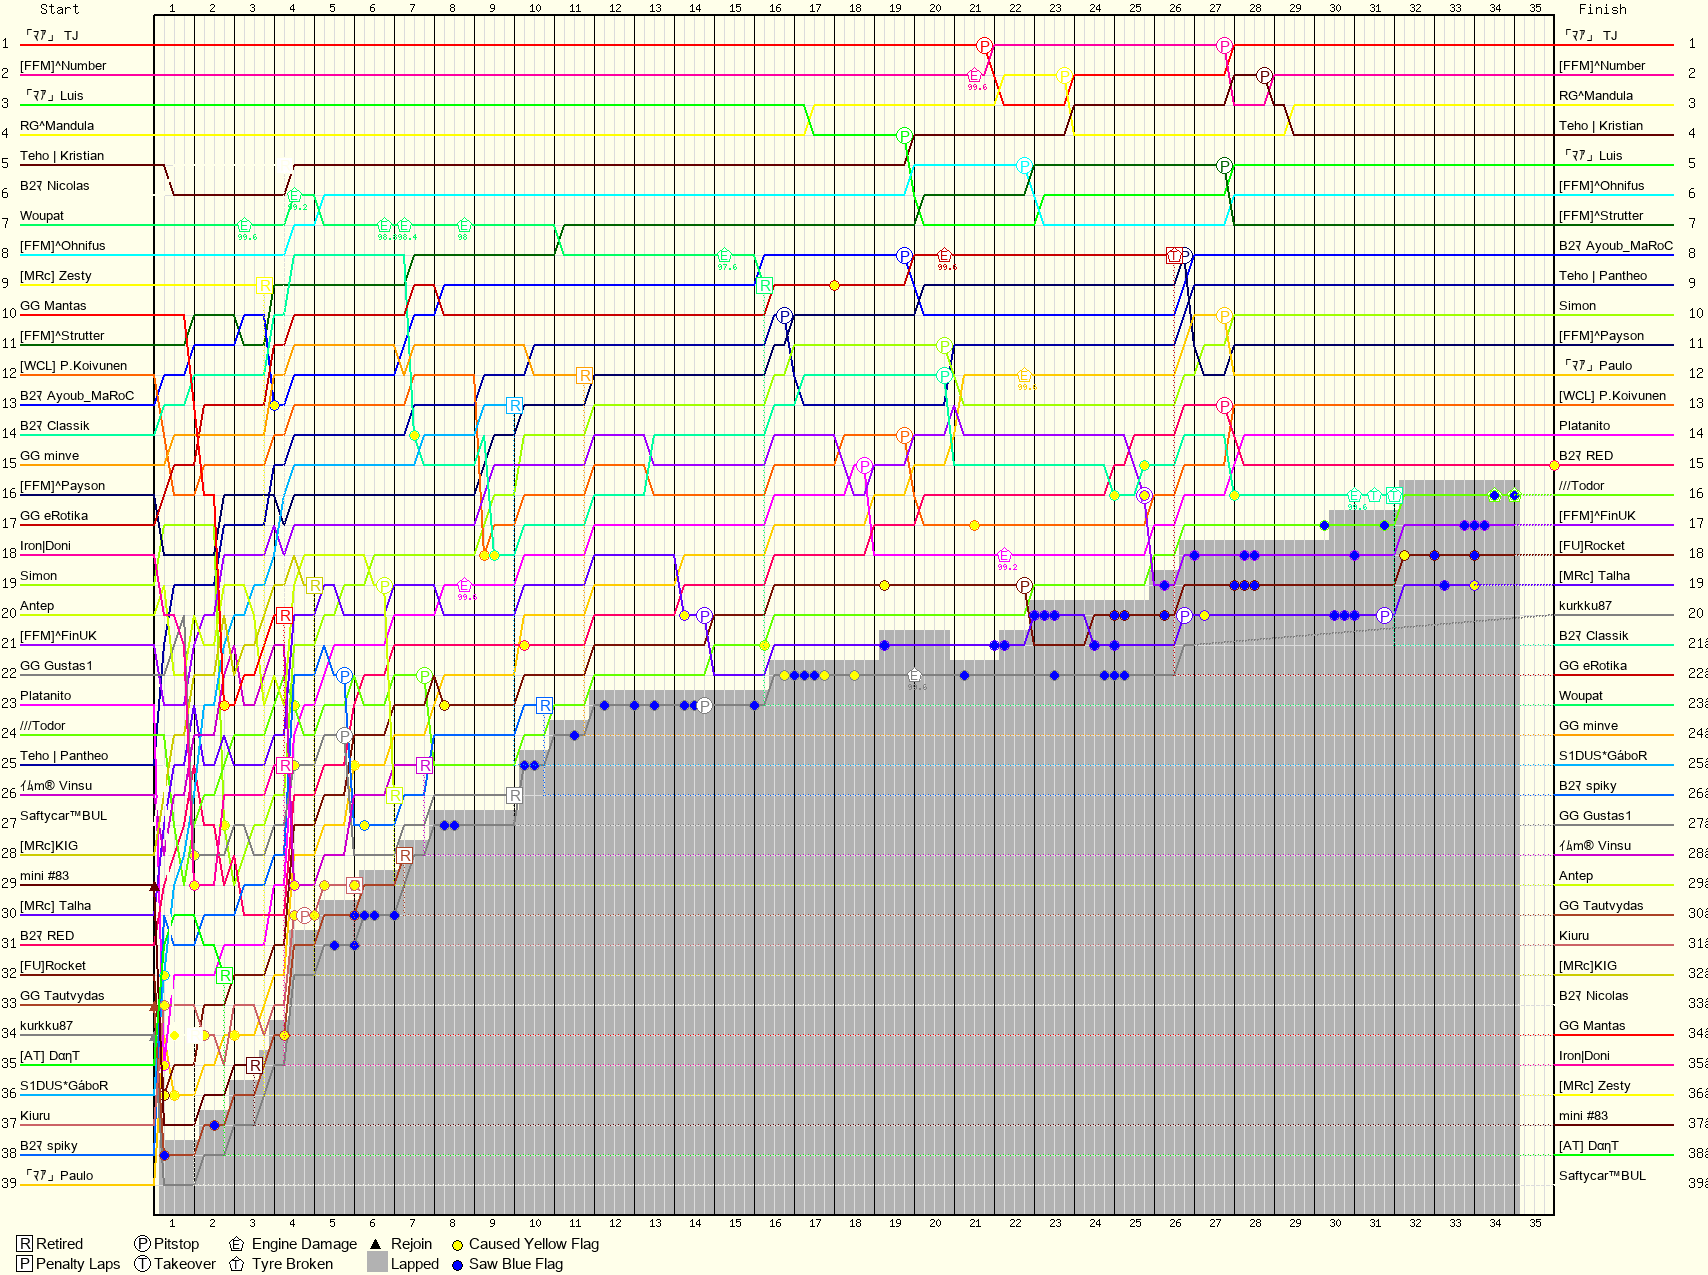Select 'Kiuru' in the Start column

point(35,1116)
